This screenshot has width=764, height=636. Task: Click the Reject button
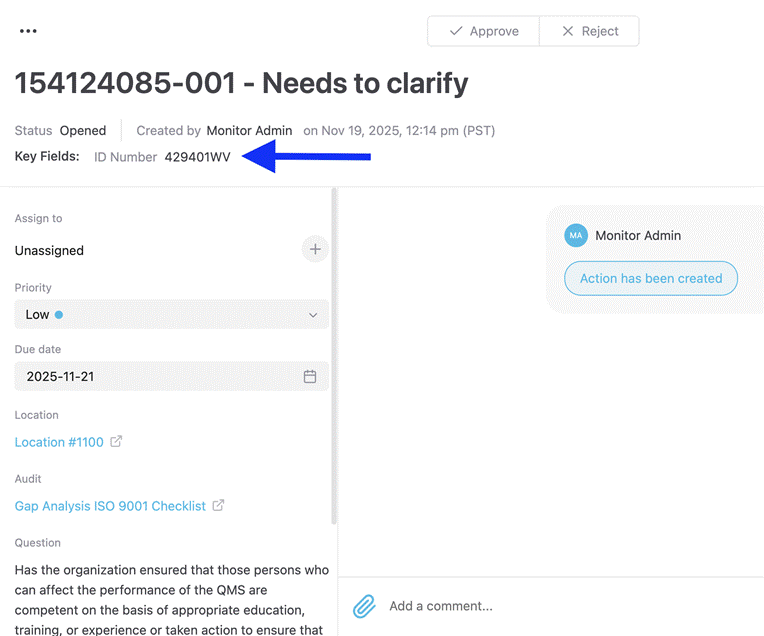[x=590, y=31]
